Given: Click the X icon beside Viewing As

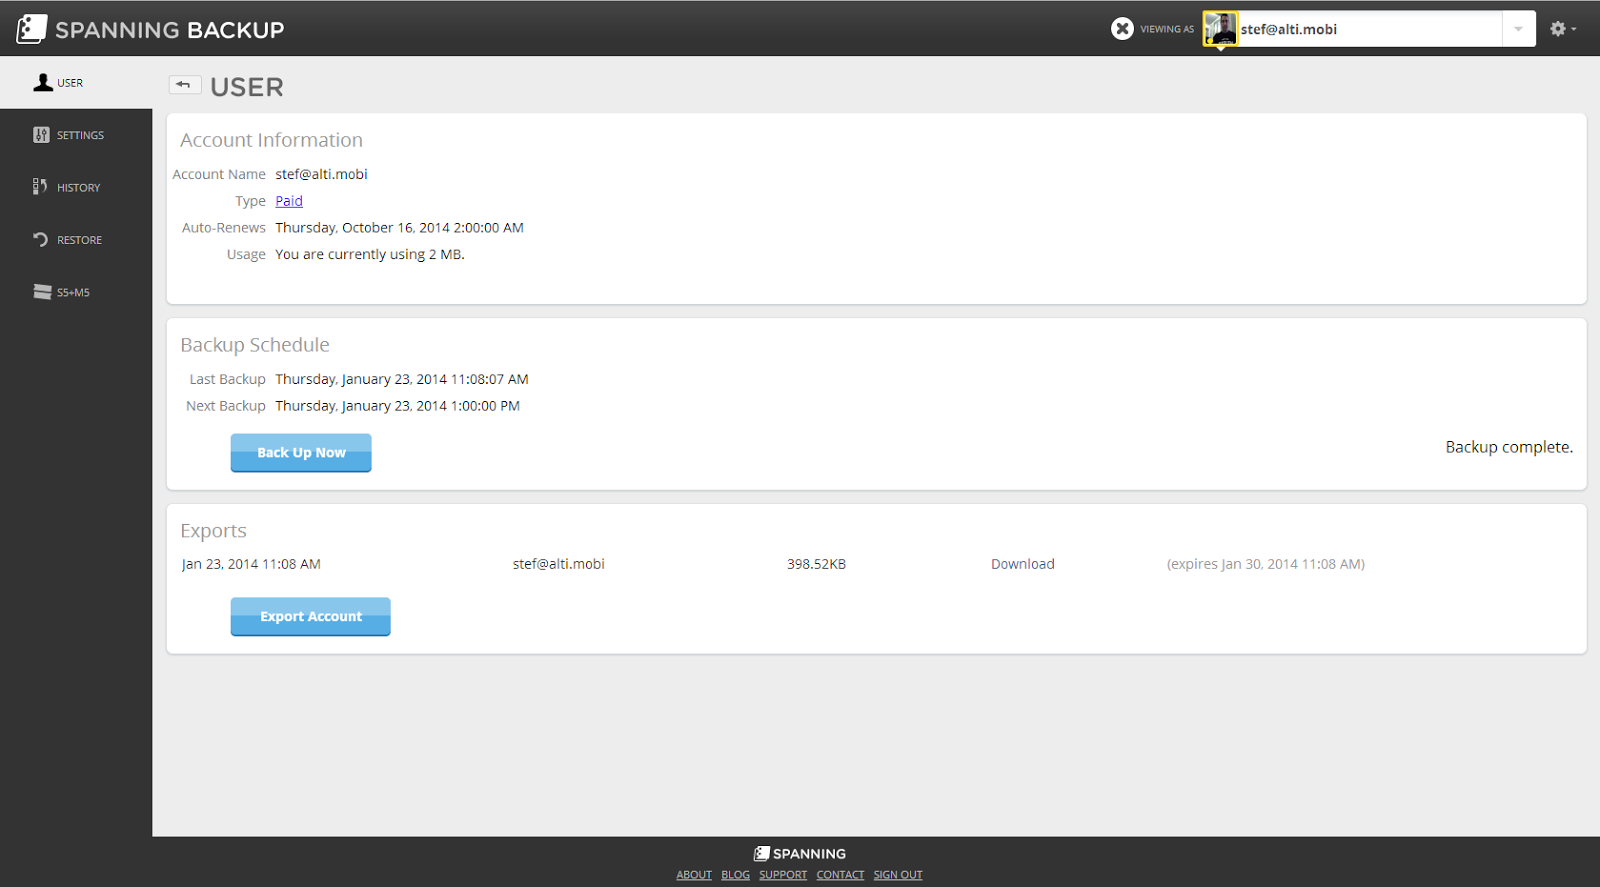Looking at the screenshot, I should (x=1122, y=29).
